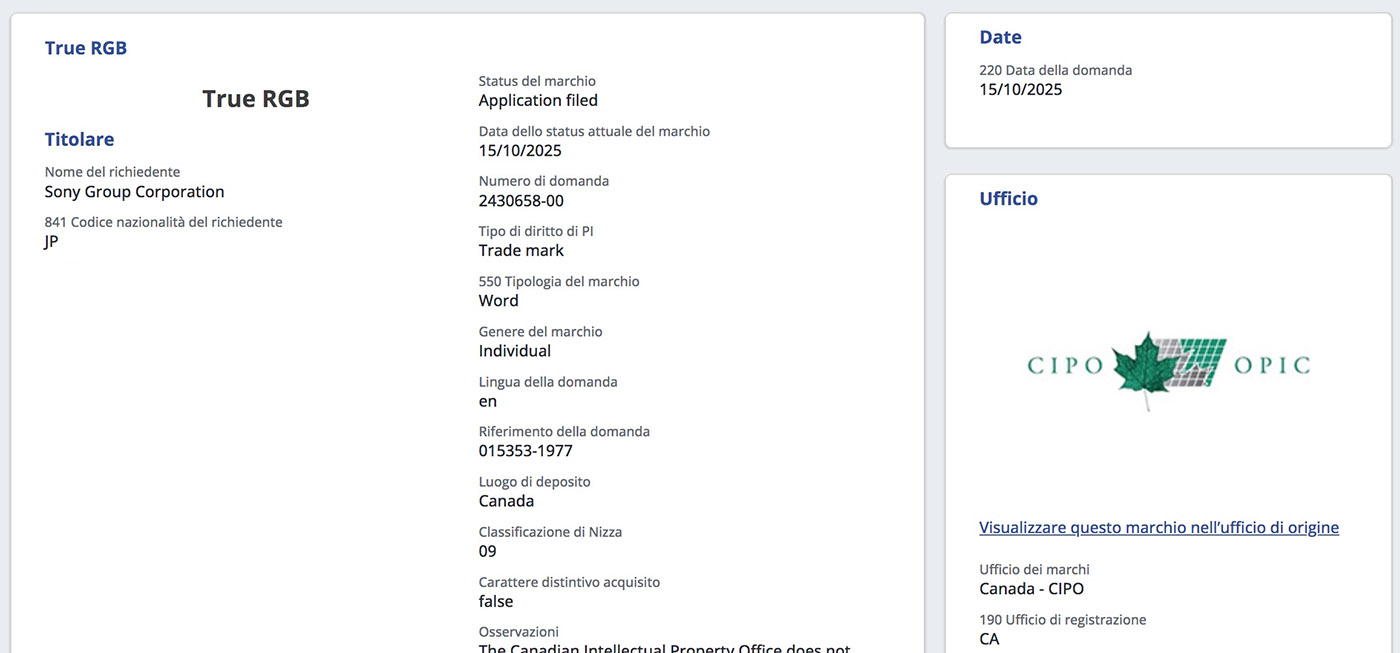Select Nice classification value '09'
The image size is (1400, 653).
pos(488,551)
